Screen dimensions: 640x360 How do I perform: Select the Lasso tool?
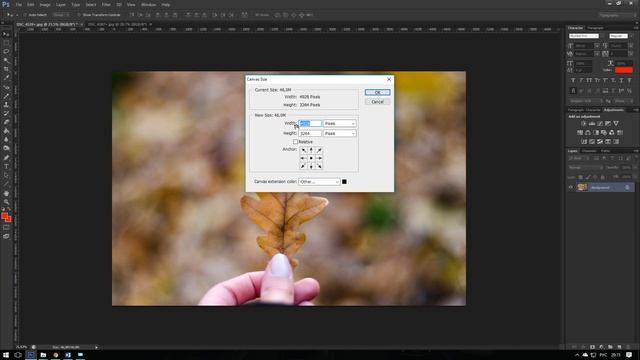pos(6,51)
